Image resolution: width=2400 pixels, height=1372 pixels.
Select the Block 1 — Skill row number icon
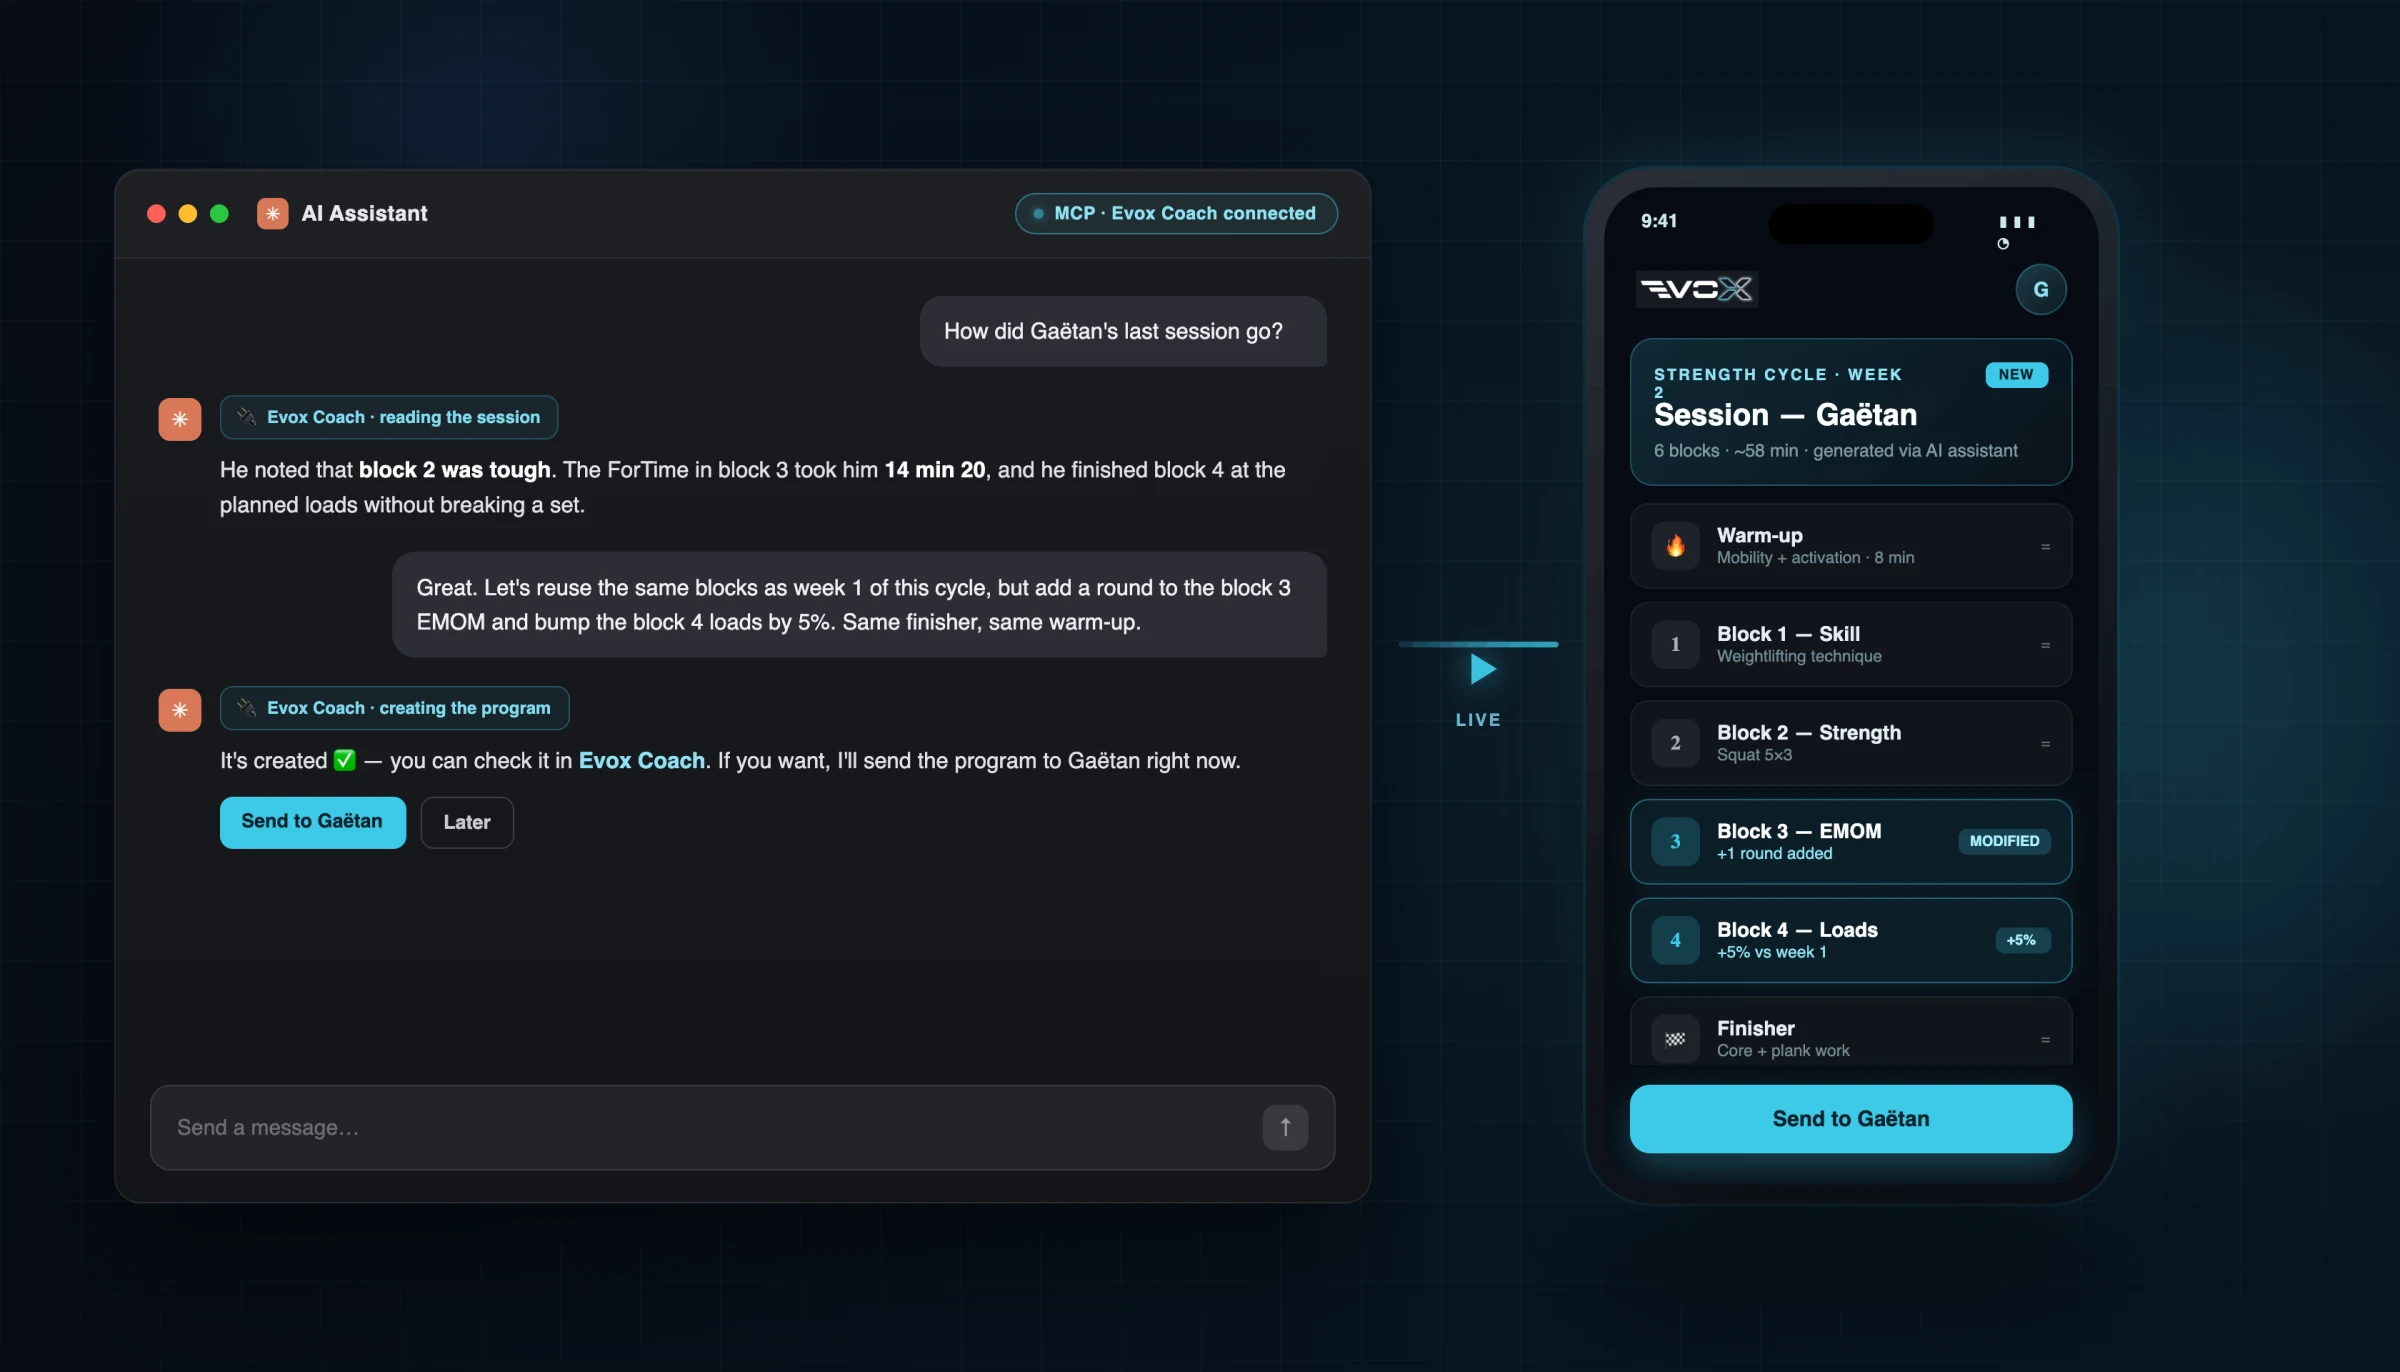pos(1676,645)
